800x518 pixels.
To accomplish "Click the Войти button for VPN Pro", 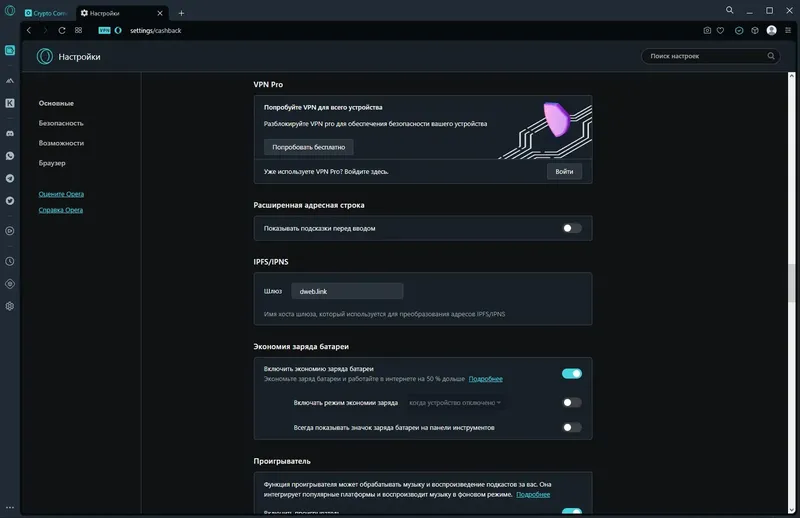I will pos(564,171).
